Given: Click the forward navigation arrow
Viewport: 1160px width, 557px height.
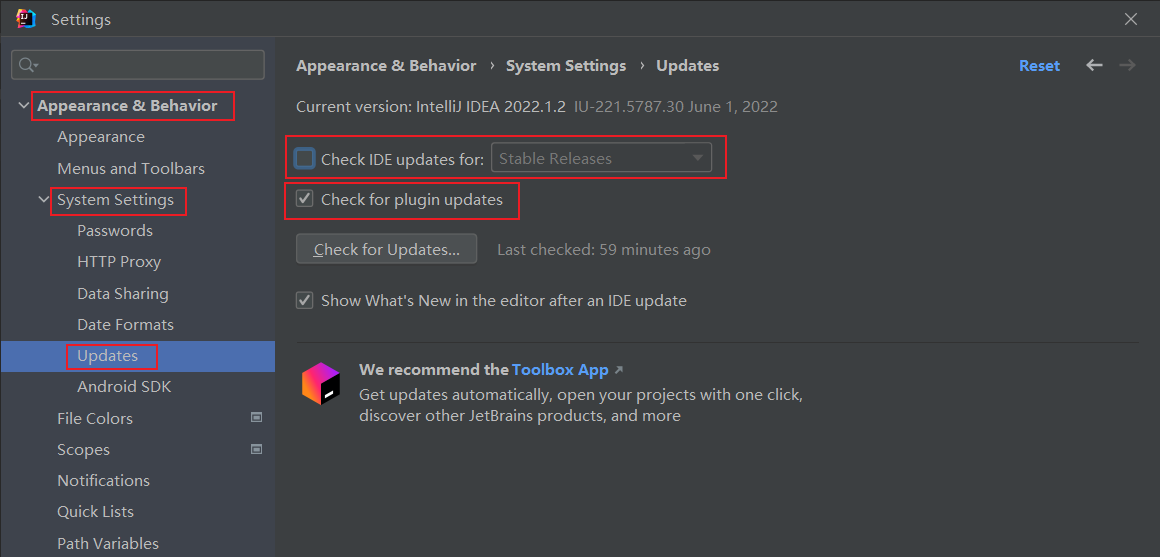Looking at the screenshot, I should pos(1127,65).
